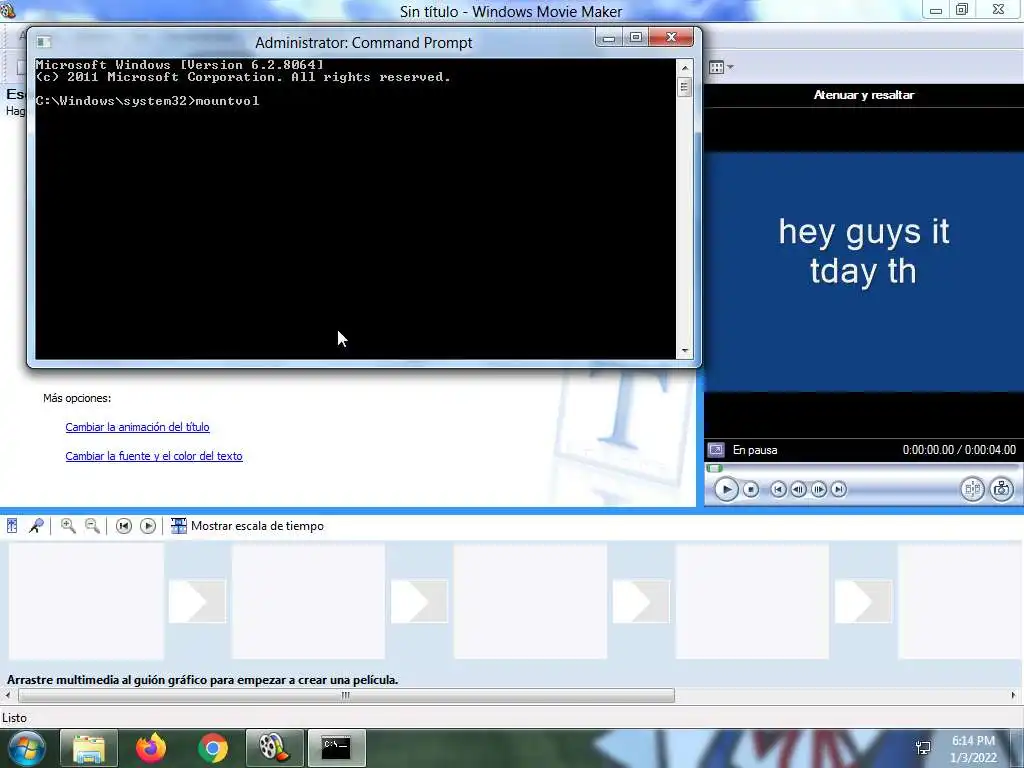
Task: Click the audio levels icon on storyboard toolbar
Action: pyautogui.click(x=12, y=526)
